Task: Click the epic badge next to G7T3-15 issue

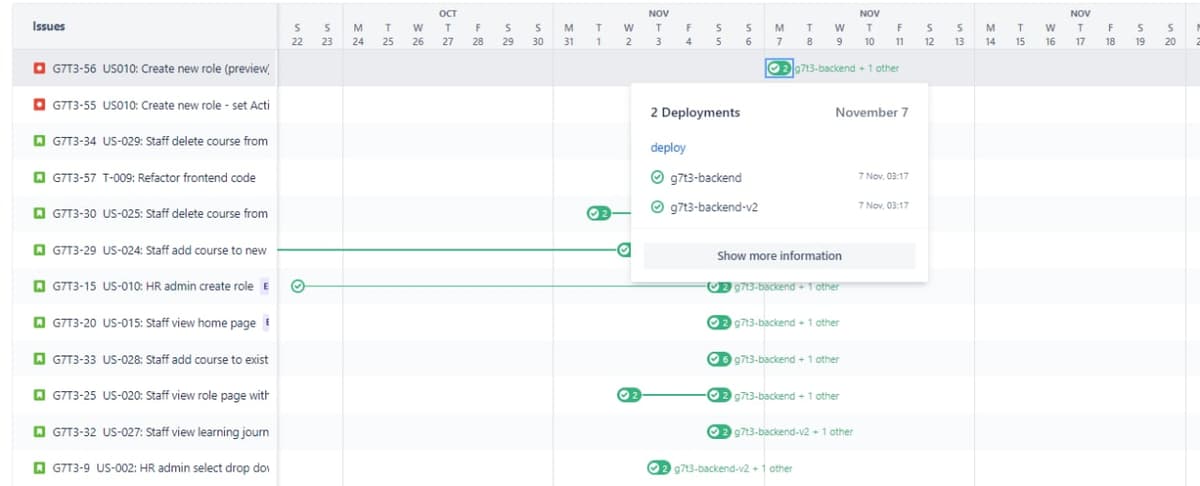Action: pyautogui.click(x=265, y=286)
